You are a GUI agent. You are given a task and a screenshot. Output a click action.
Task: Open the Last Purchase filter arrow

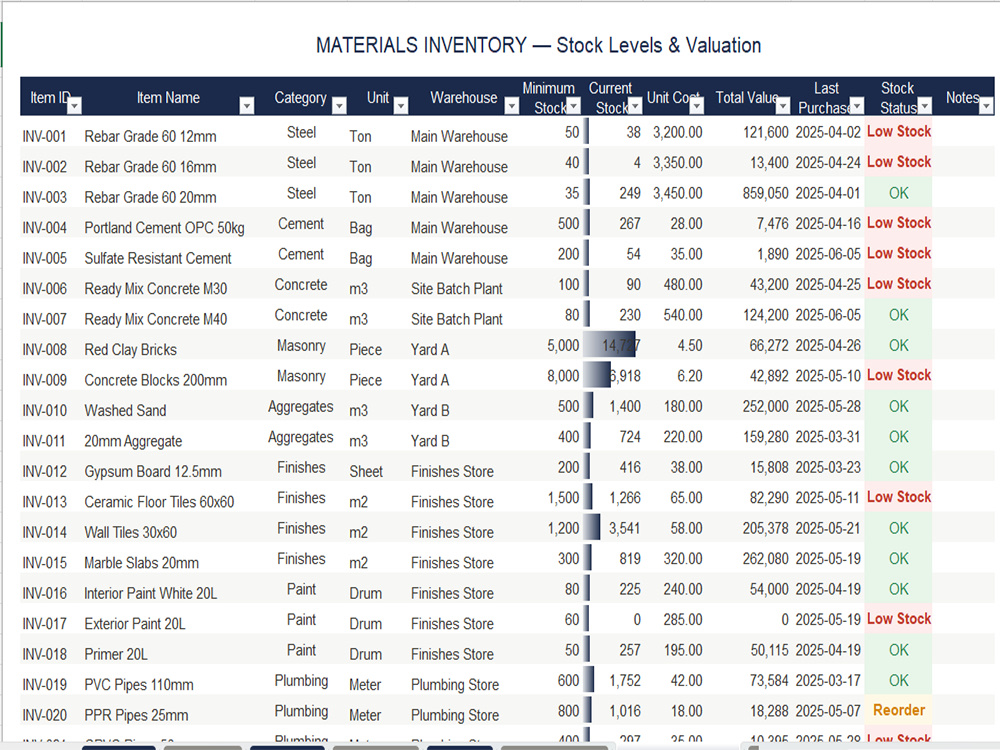(857, 106)
